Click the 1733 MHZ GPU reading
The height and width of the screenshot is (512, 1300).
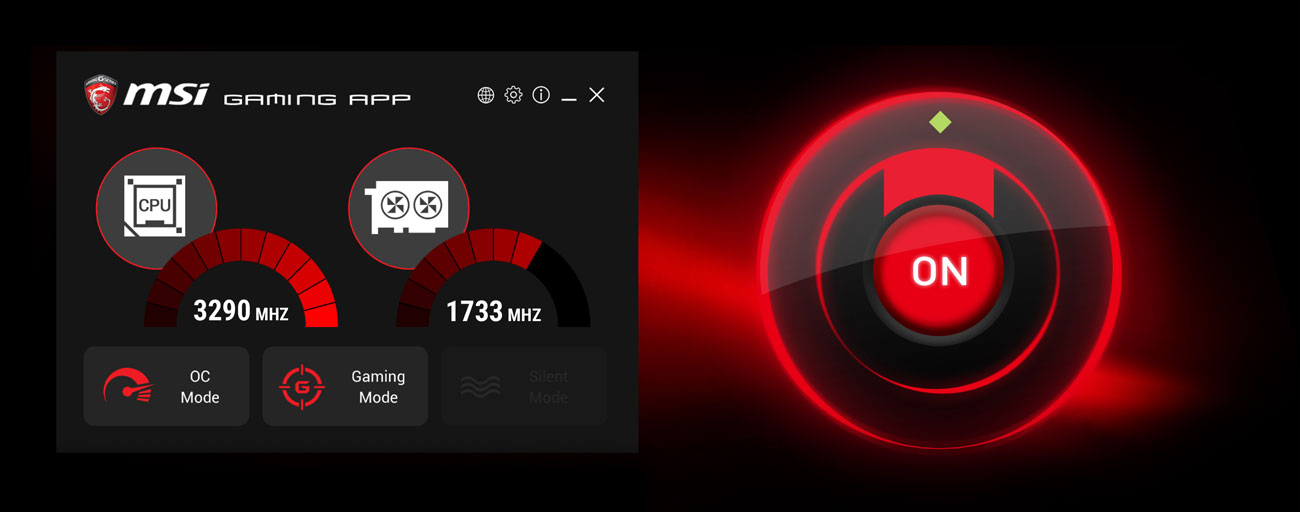(x=493, y=312)
